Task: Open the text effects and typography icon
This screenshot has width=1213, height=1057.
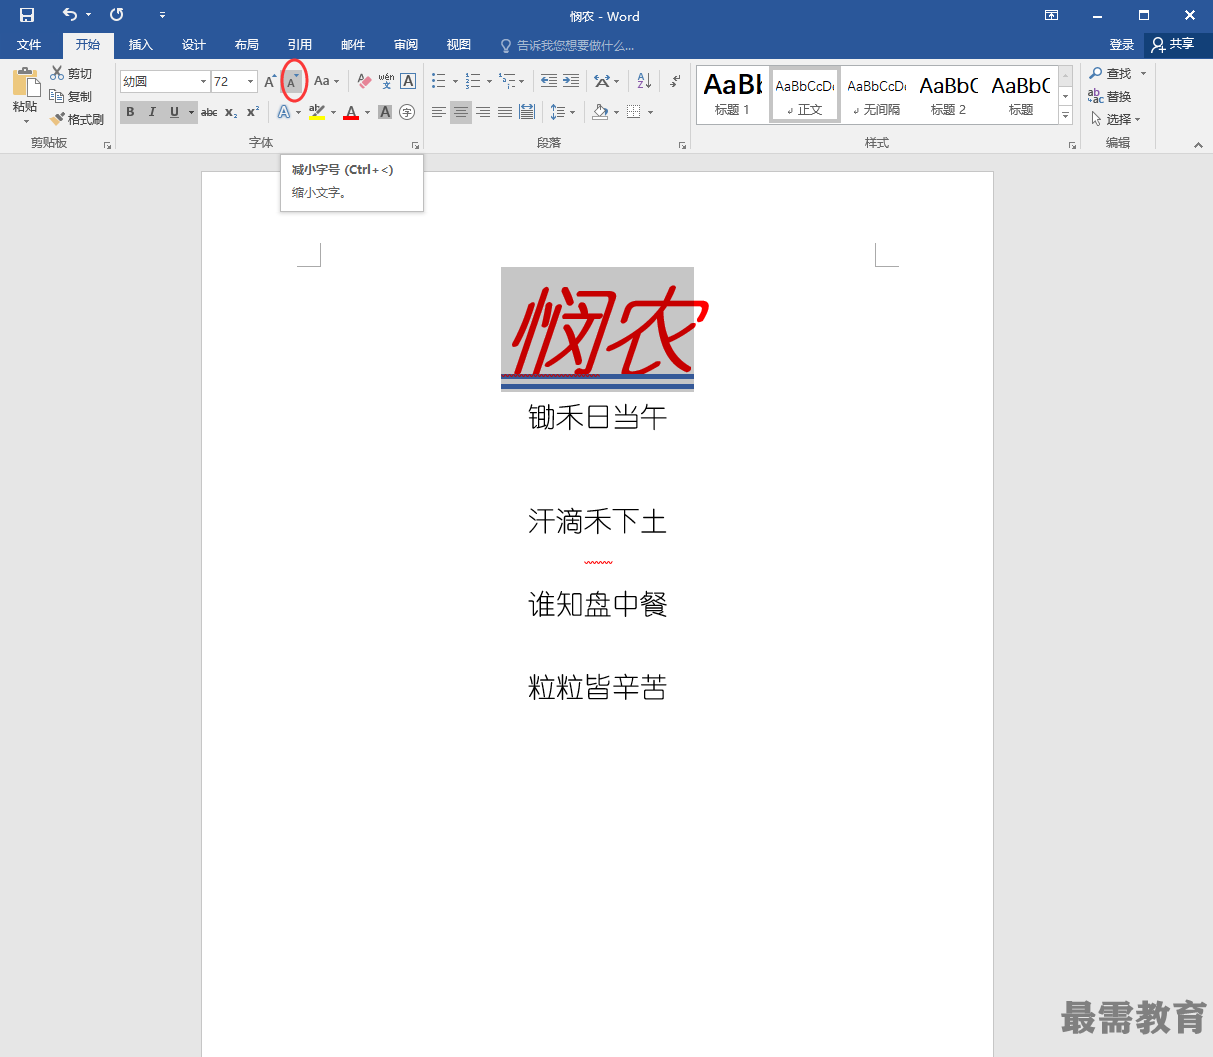Action: click(284, 112)
